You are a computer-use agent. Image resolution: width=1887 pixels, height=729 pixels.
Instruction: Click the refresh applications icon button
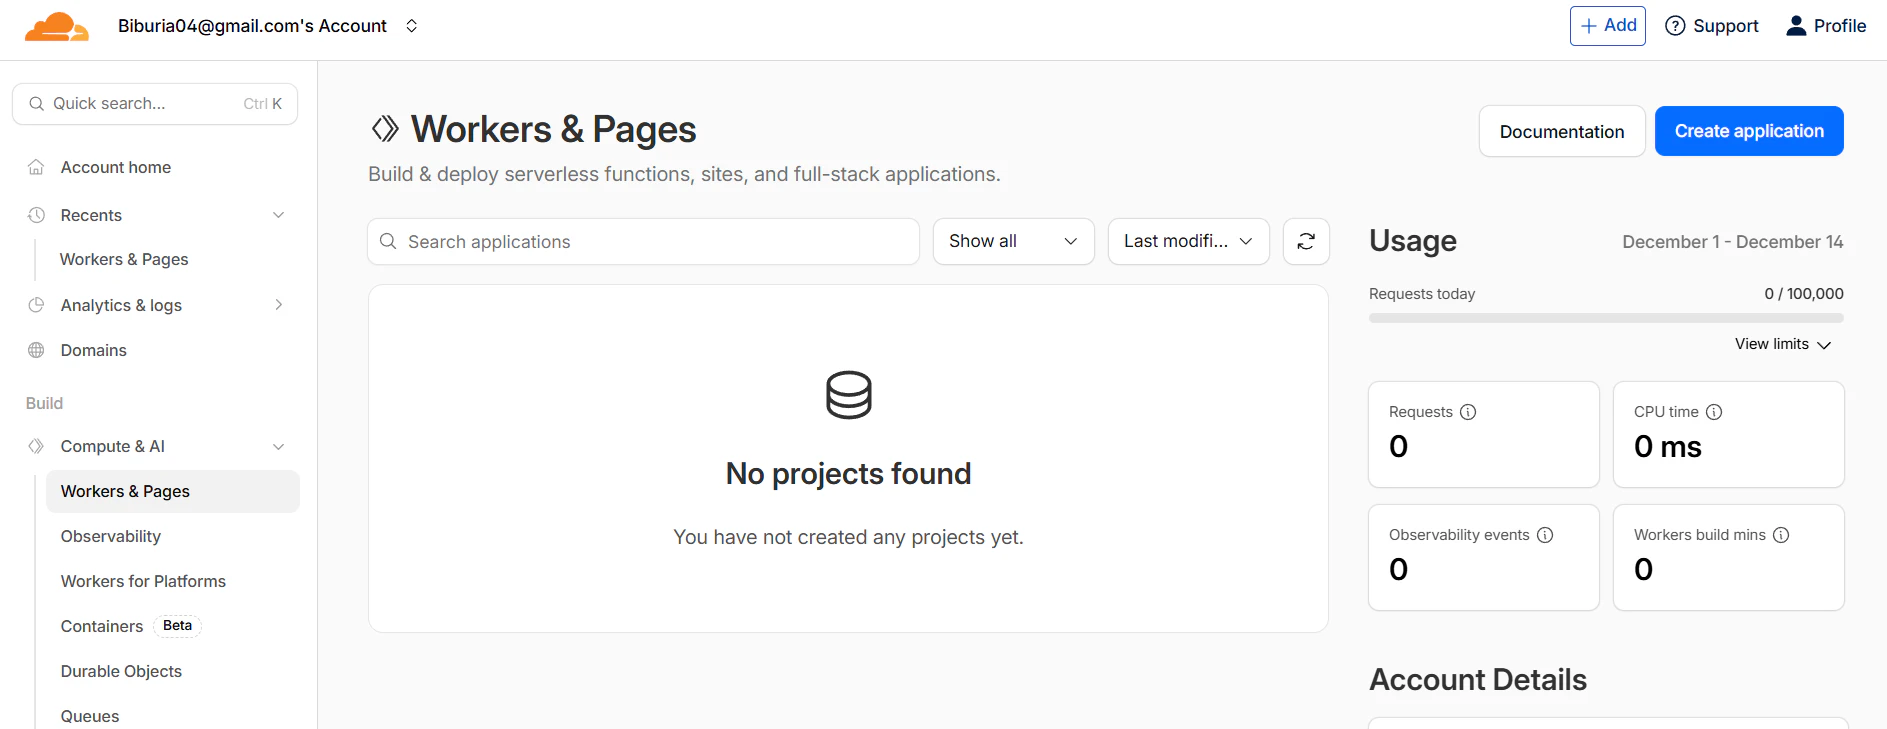(1306, 241)
